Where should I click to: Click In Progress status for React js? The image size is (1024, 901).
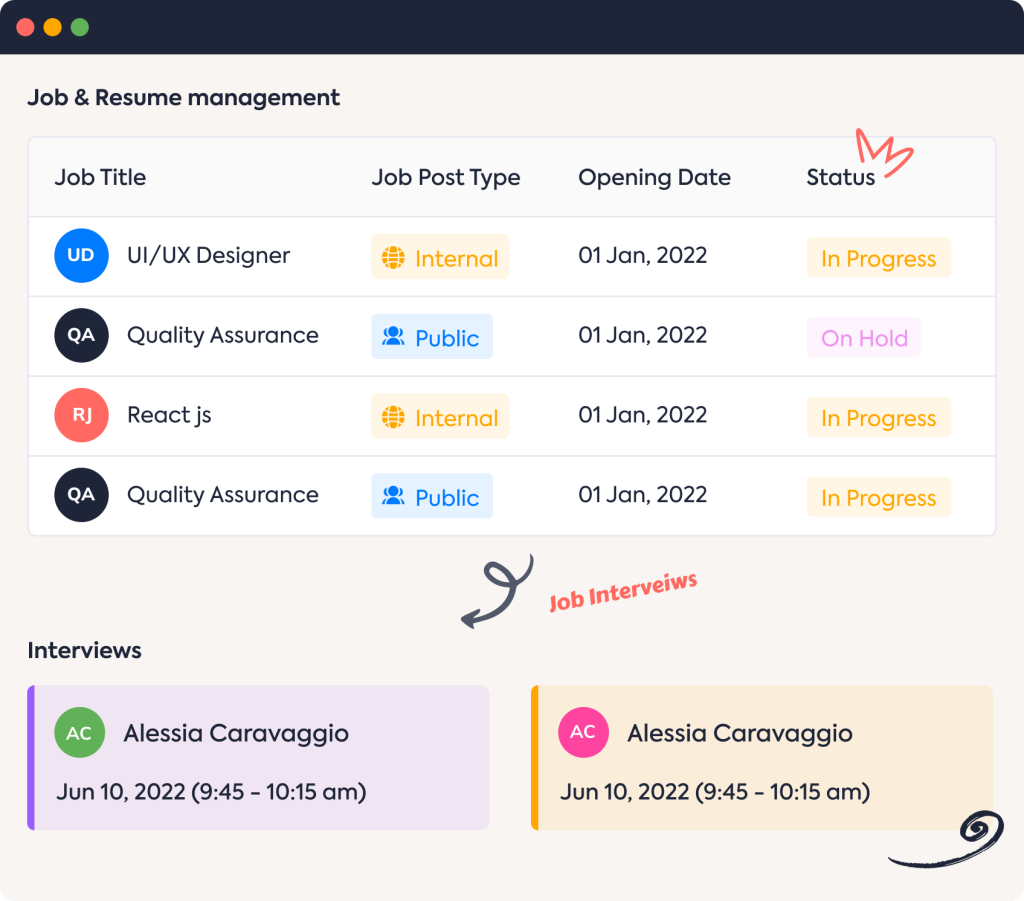pyautogui.click(x=878, y=418)
